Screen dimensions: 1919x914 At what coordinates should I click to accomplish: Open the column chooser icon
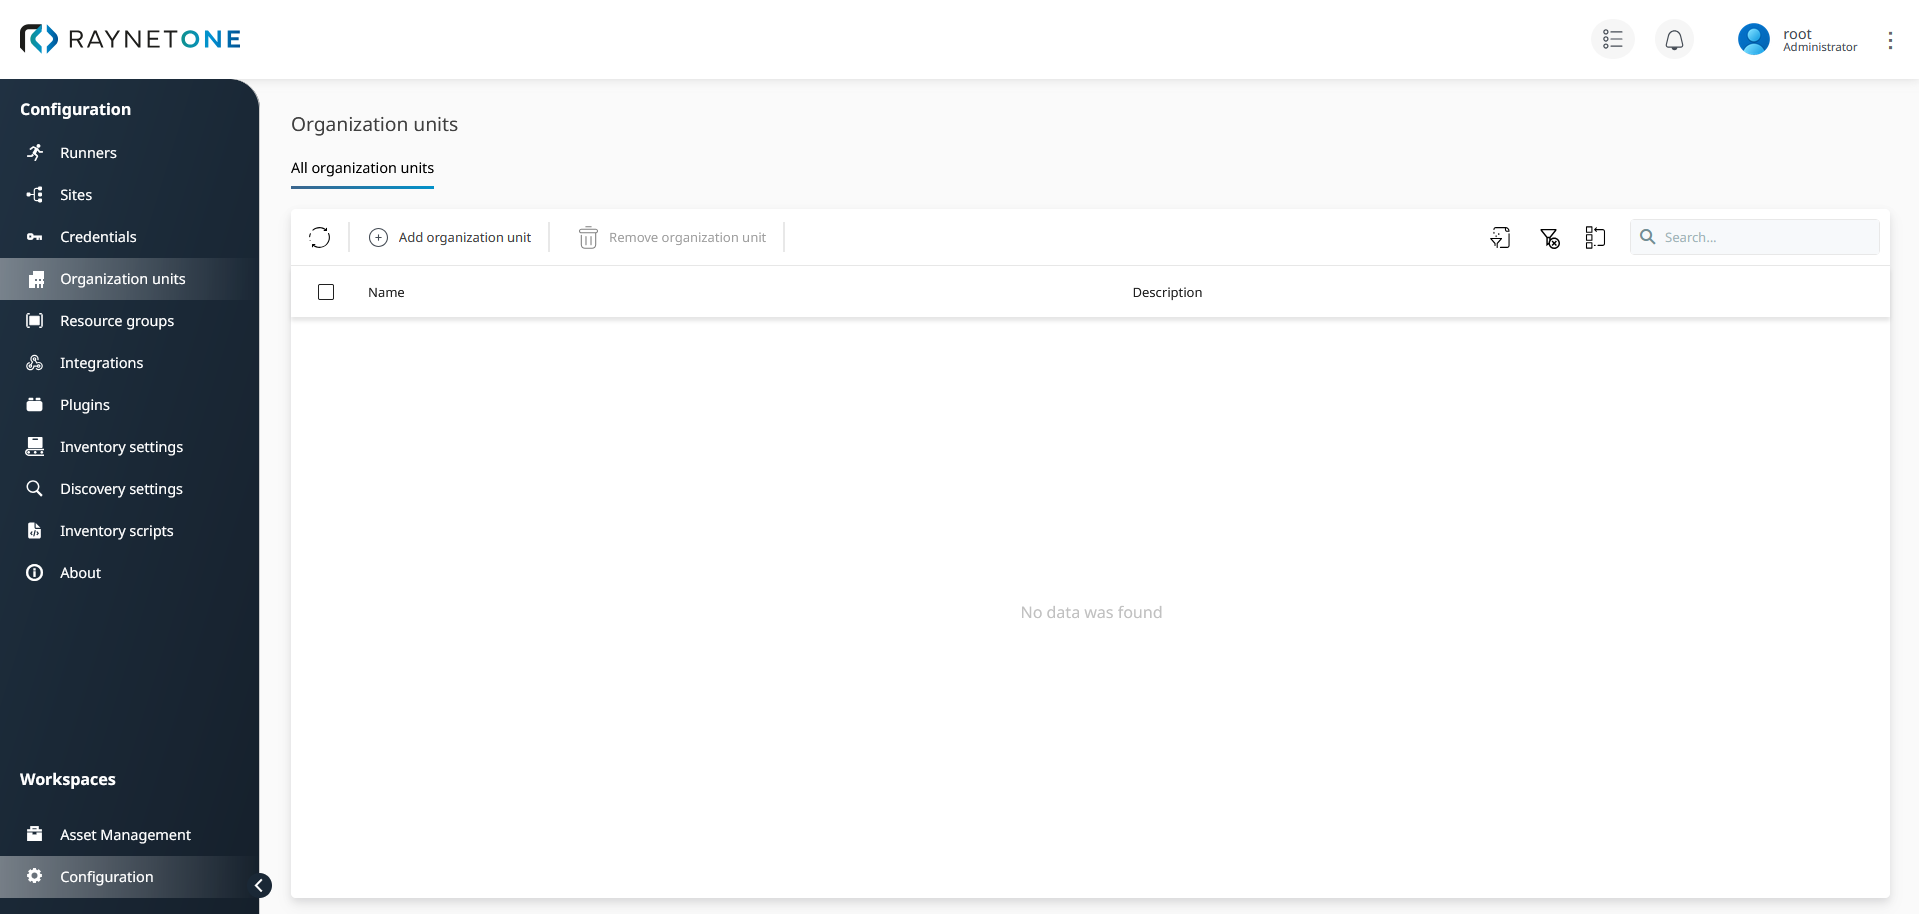click(1595, 237)
